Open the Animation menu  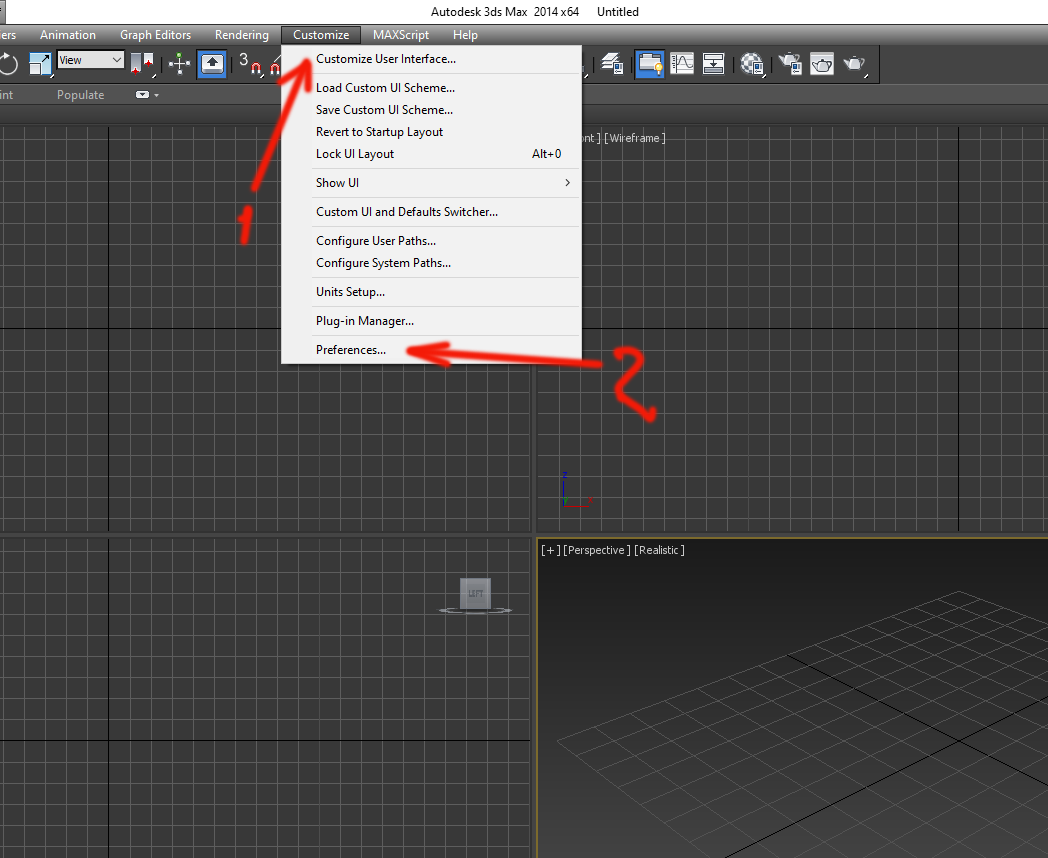pos(68,35)
